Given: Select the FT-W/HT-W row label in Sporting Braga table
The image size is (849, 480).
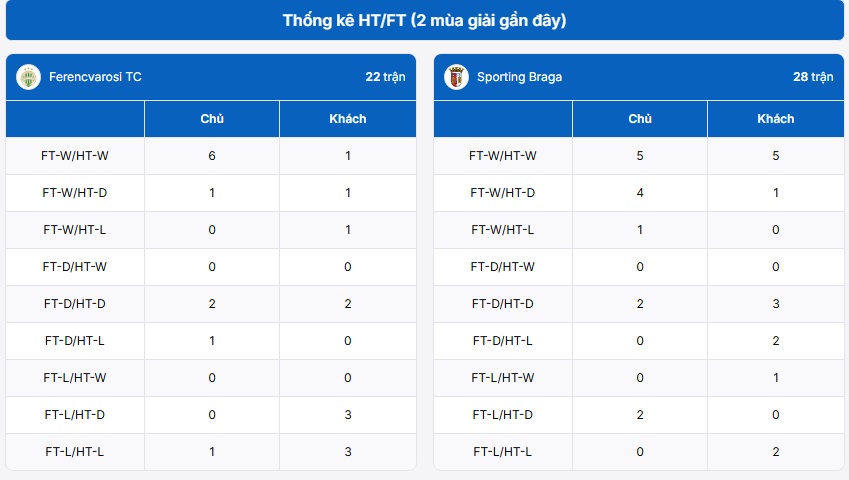Looking at the screenshot, I should 502,156.
